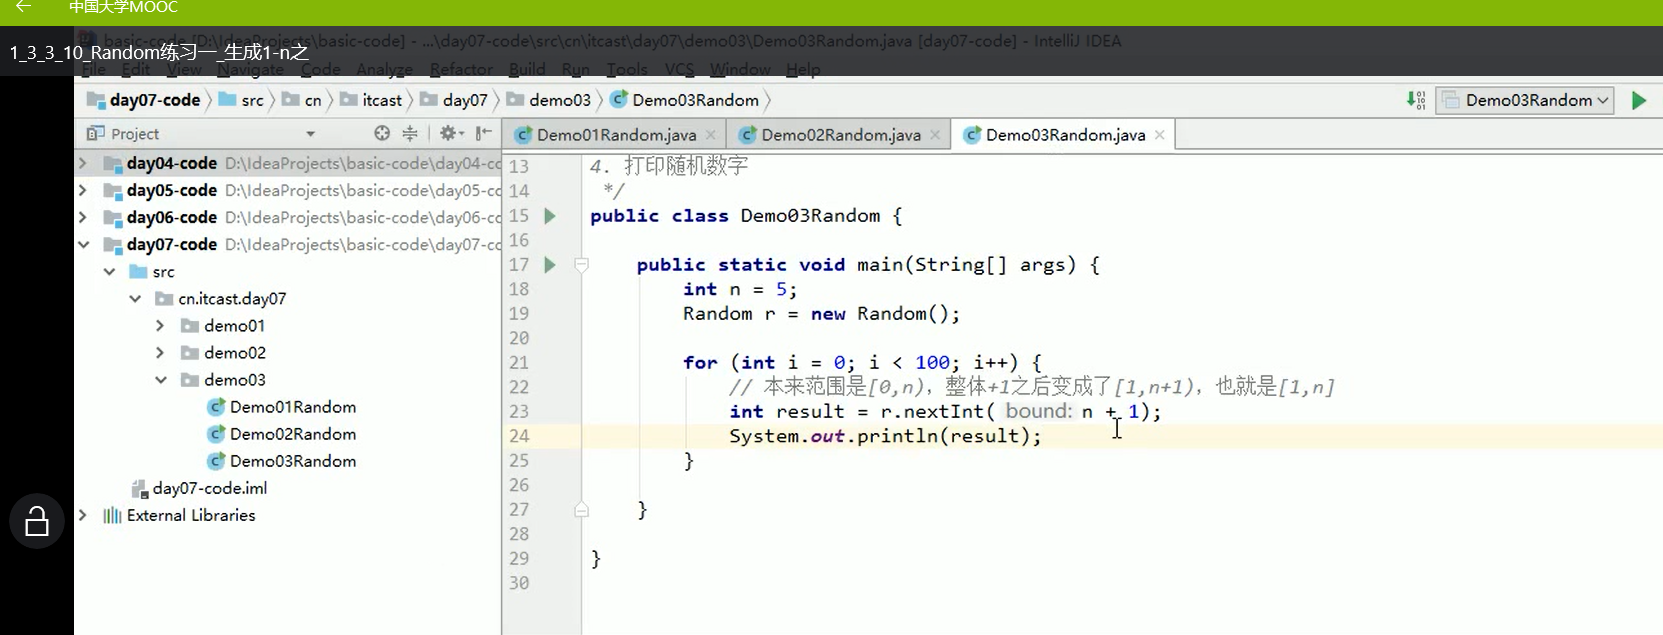Collapse the src folder
The height and width of the screenshot is (635, 1663).
pyautogui.click(x=109, y=271)
